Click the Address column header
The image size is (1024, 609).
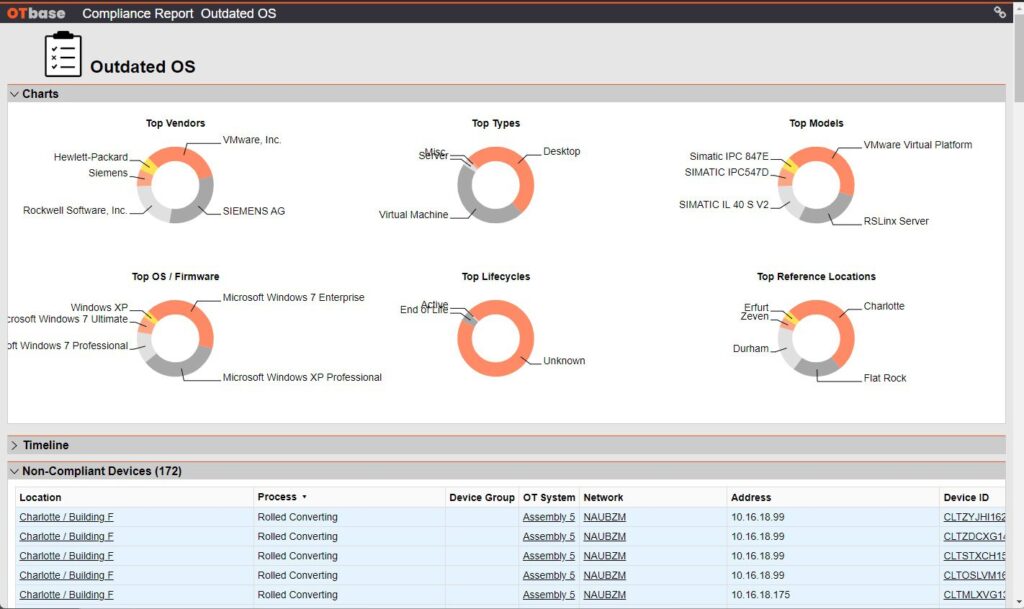click(751, 497)
